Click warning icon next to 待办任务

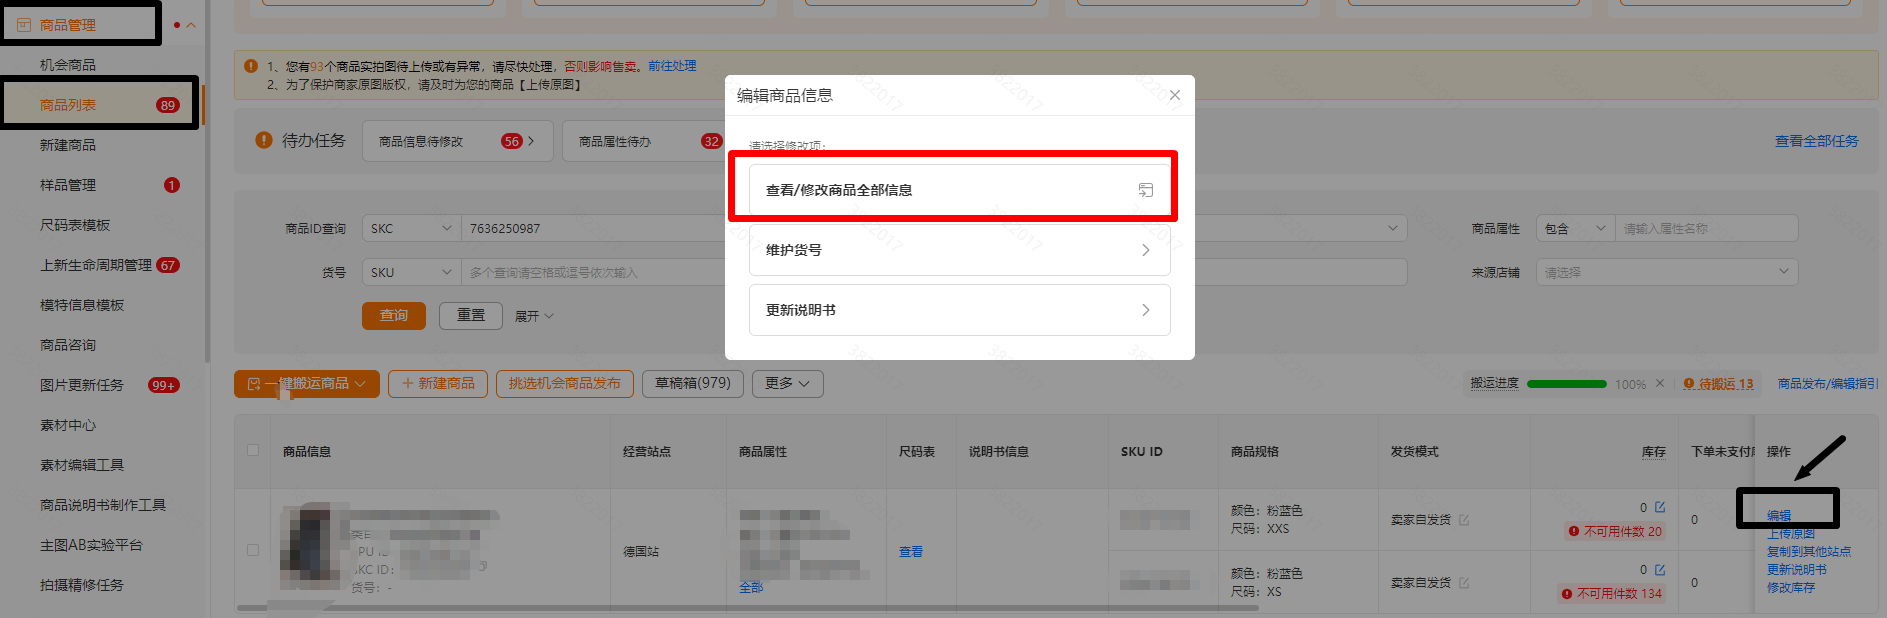point(264,141)
